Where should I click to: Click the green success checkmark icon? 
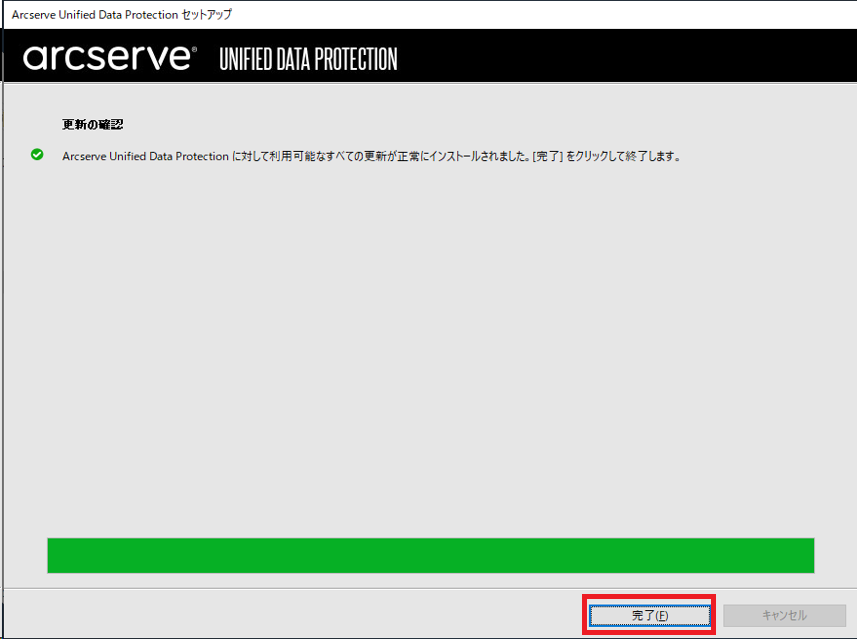pos(37,155)
